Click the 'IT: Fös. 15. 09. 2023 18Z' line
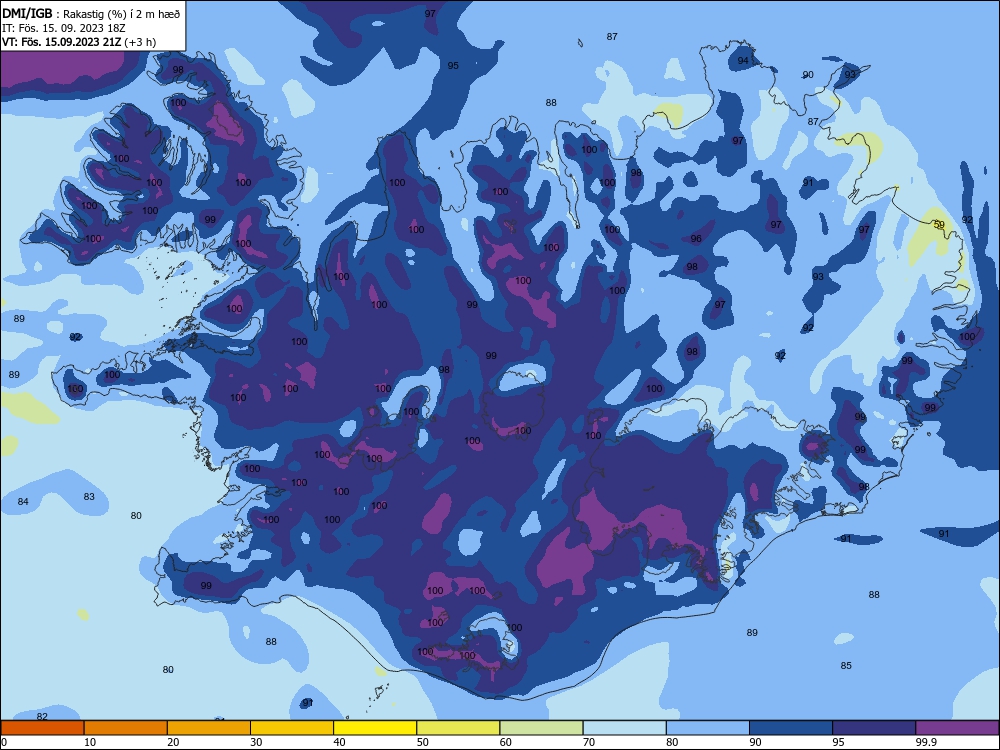Image resolution: width=1000 pixels, height=750 pixels. 64,28
